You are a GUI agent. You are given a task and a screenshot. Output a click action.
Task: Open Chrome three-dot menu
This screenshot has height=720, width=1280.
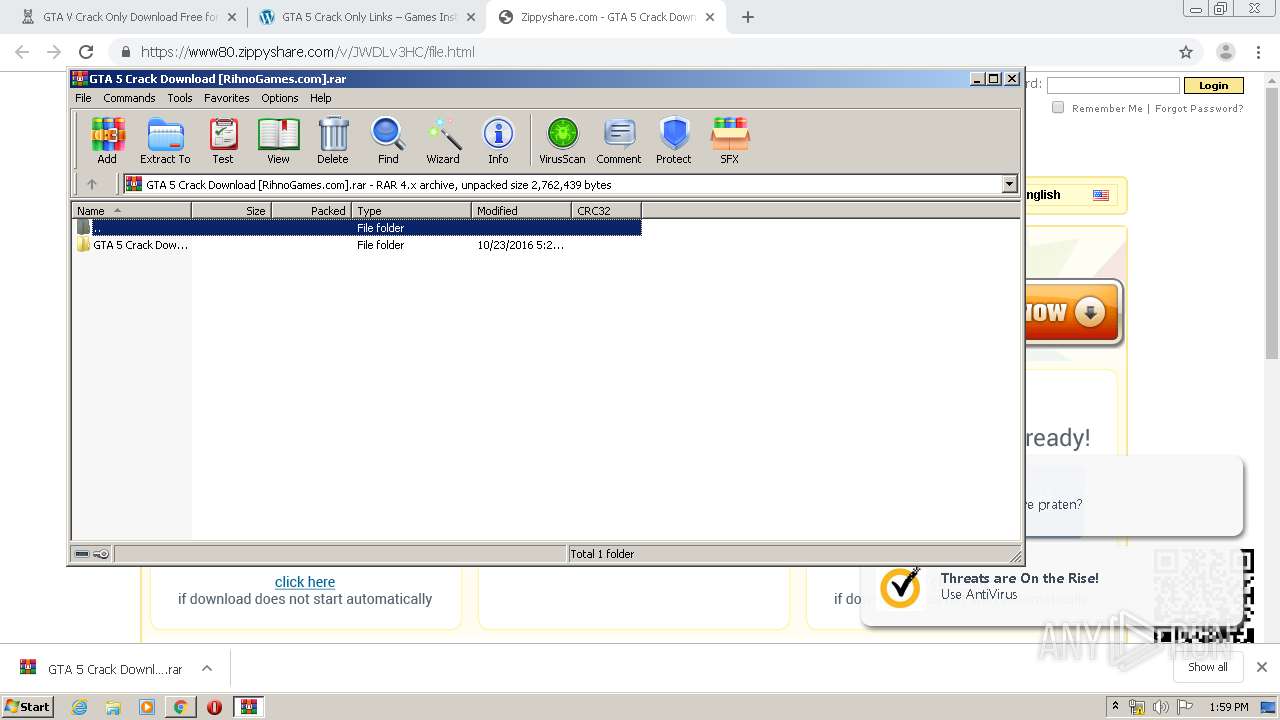pyautogui.click(x=1258, y=52)
